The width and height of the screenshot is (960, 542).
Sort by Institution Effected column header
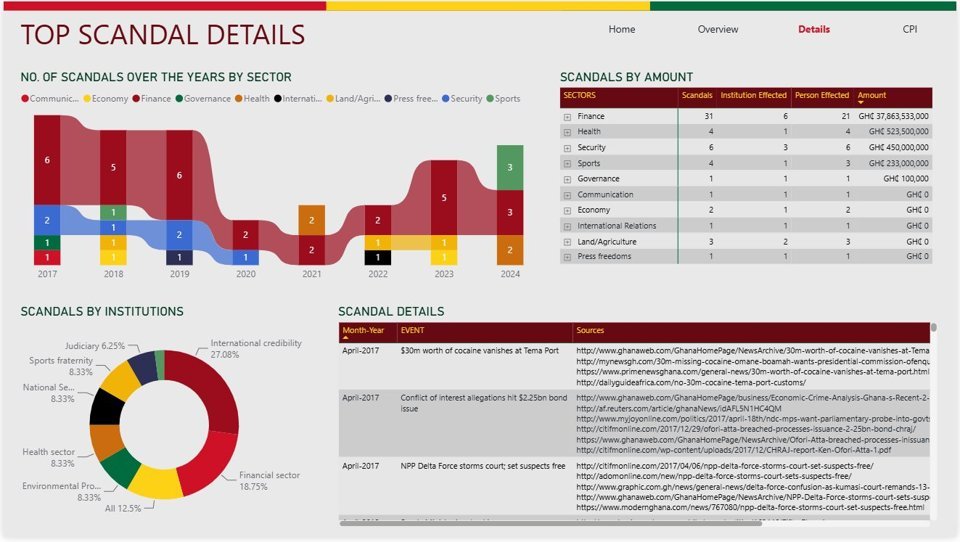[753, 96]
